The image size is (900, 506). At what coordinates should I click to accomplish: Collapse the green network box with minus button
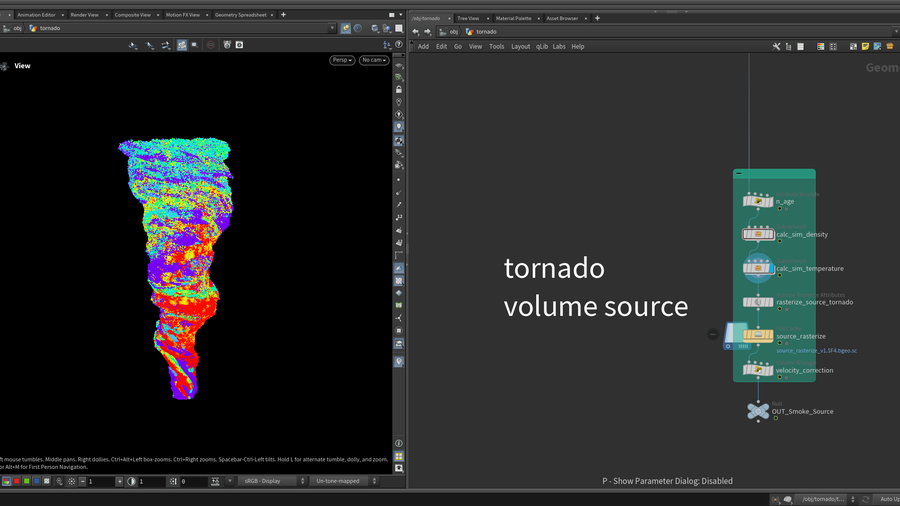[x=739, y=173]
